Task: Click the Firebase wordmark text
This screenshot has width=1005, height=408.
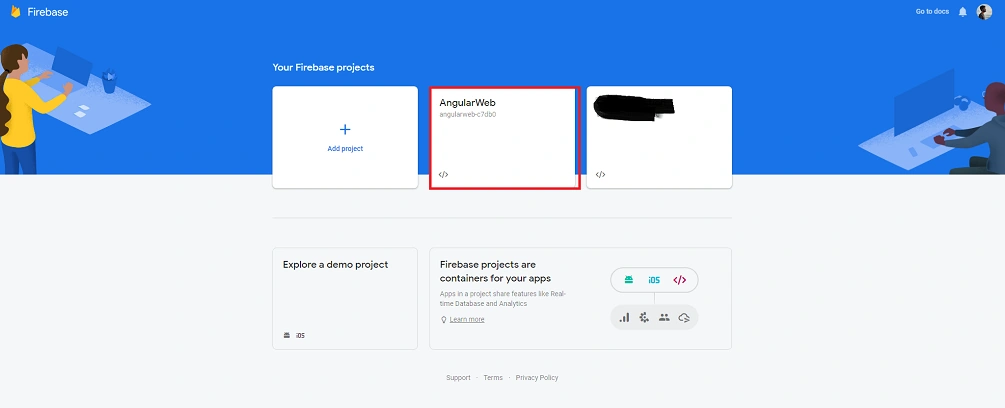Action: (47, 12)
